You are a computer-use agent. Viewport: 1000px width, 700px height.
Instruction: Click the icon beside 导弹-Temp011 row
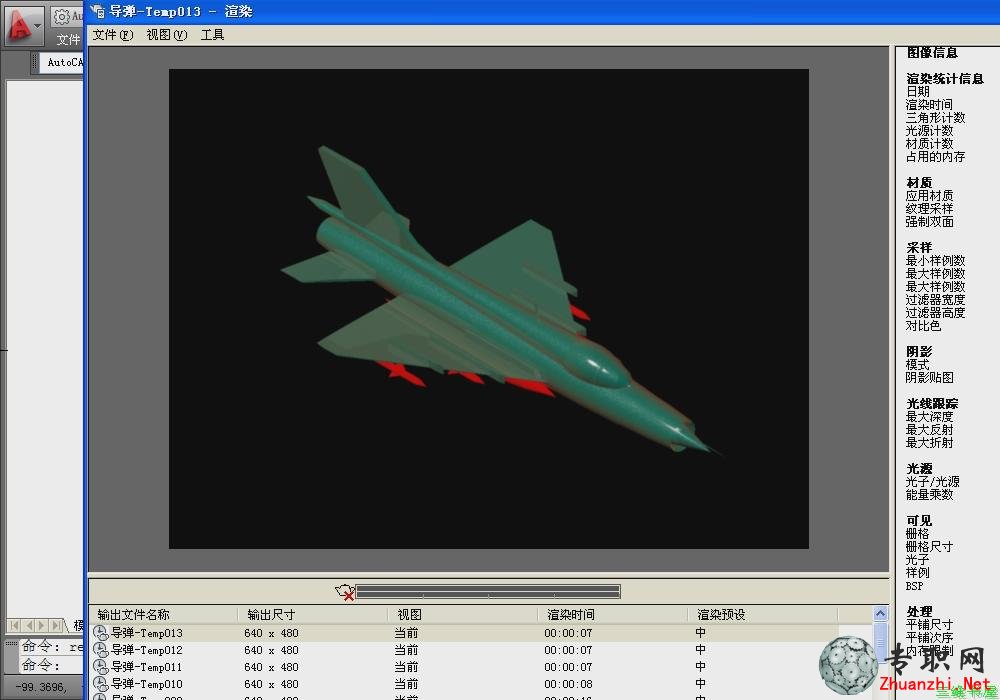101,667
